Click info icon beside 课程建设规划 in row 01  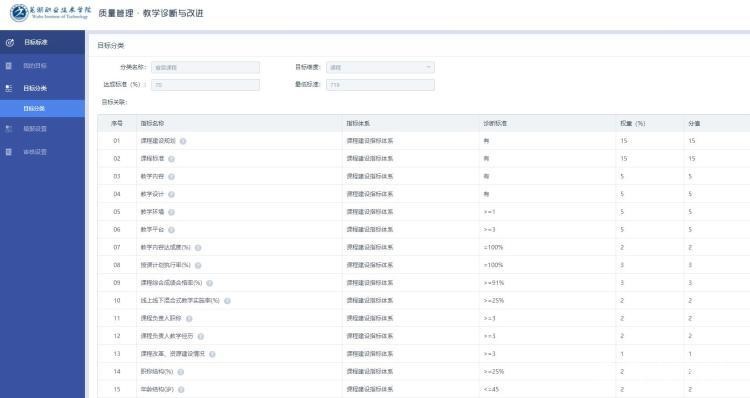(x=183, y=141)
